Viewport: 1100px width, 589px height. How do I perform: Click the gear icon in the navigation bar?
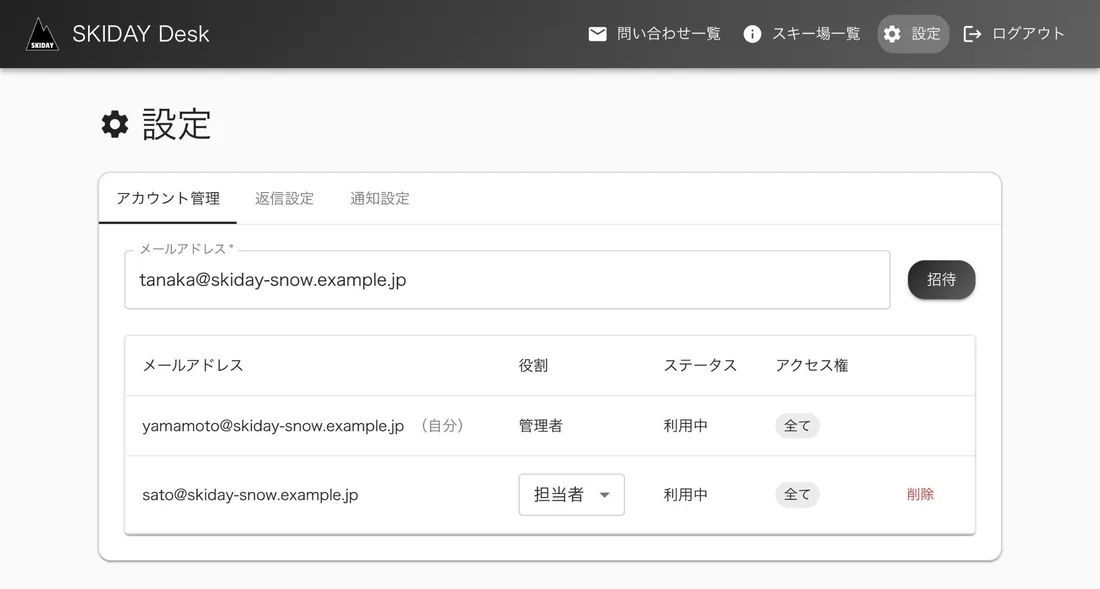click(x=892, y=34)
